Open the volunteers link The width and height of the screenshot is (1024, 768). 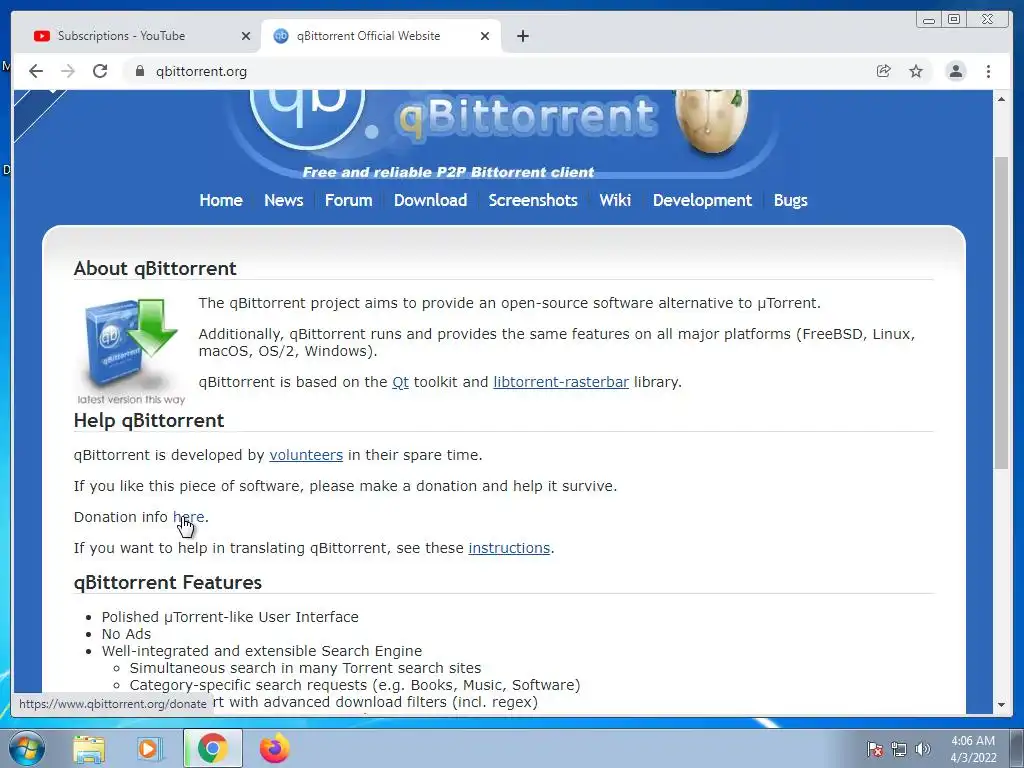pos(306,455)
